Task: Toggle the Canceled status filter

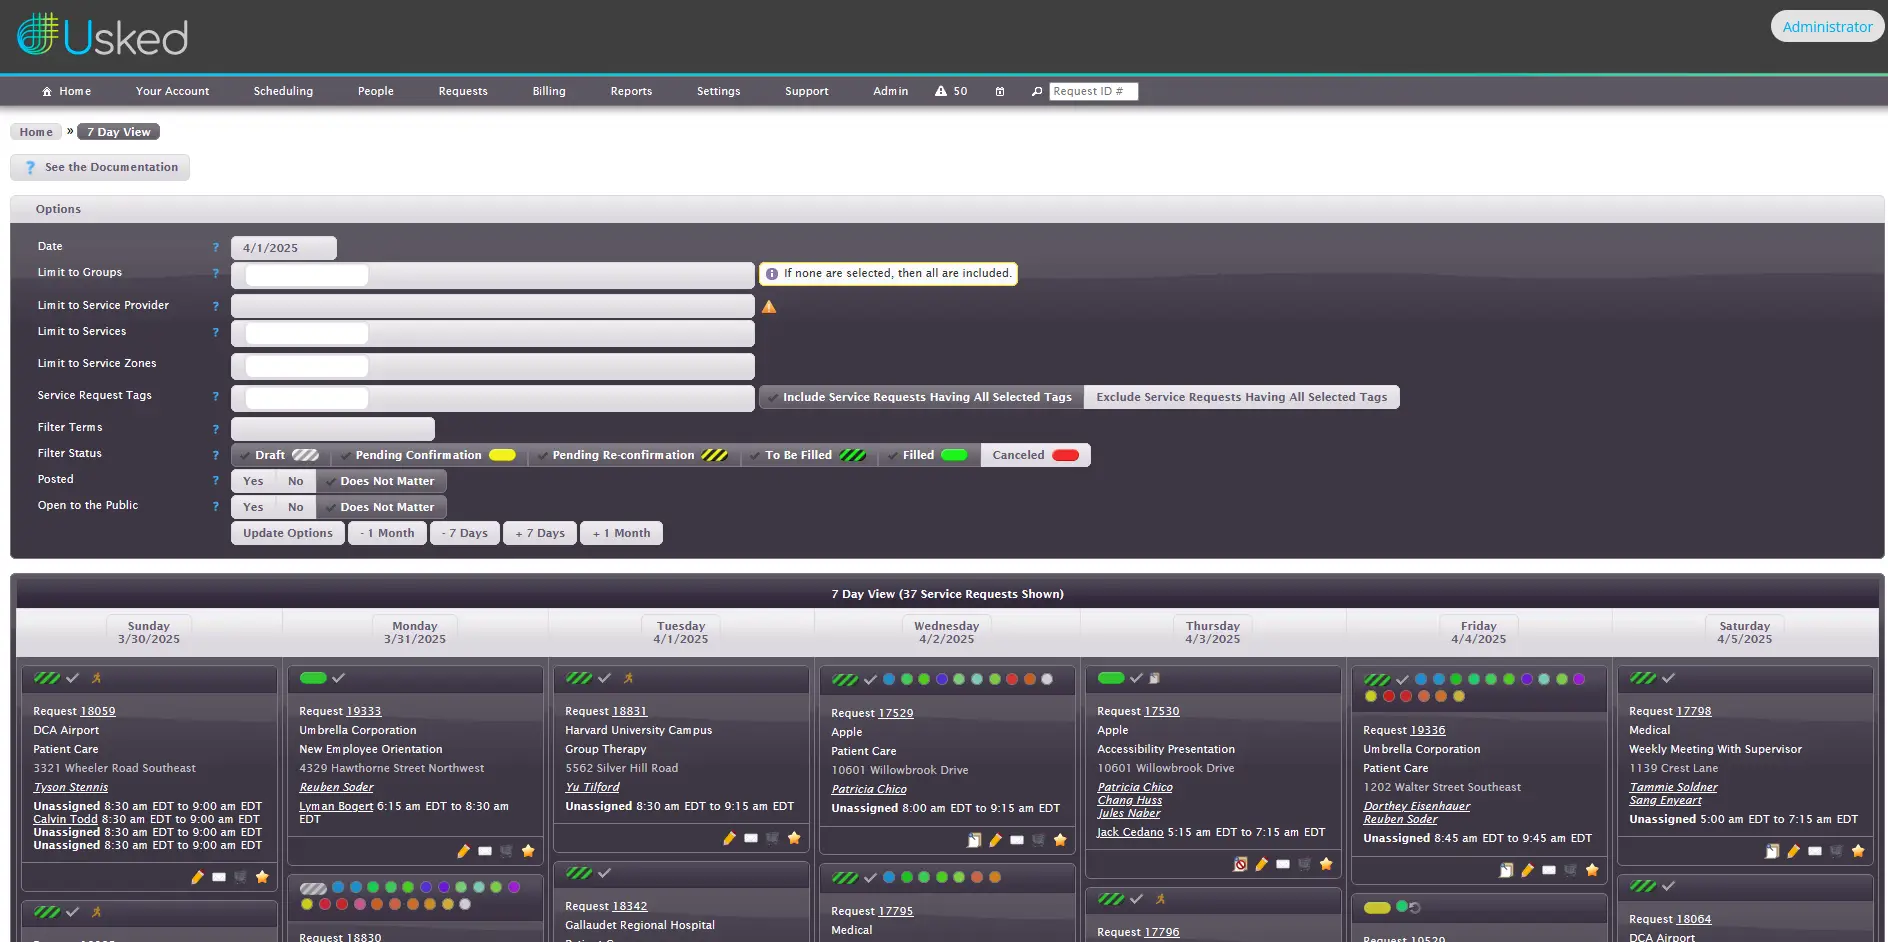Action: (1035, 455)
